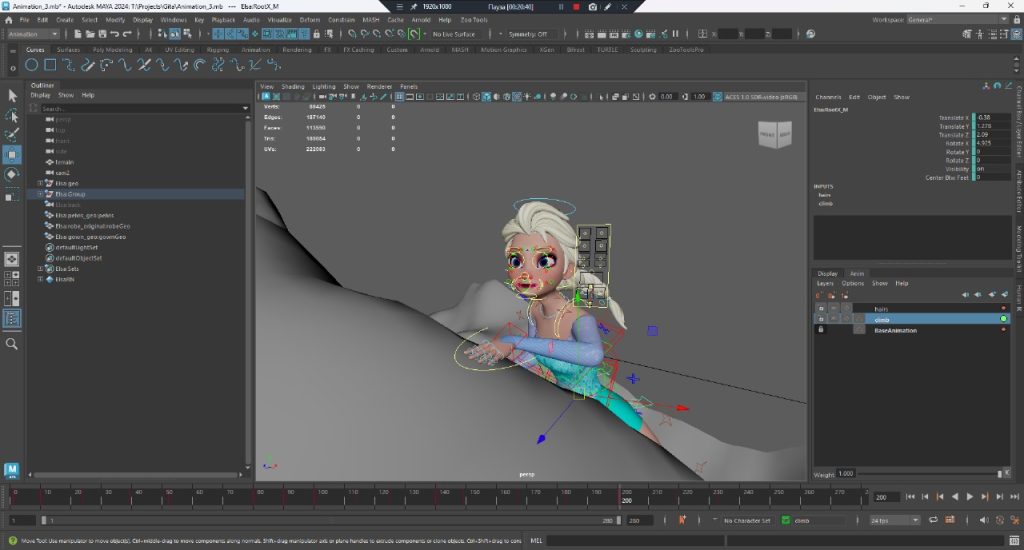Toggle the hairs layer first state button
The width and height of the screenshot is (1024, 550).
pyautogui.click(x=821, y=308)
